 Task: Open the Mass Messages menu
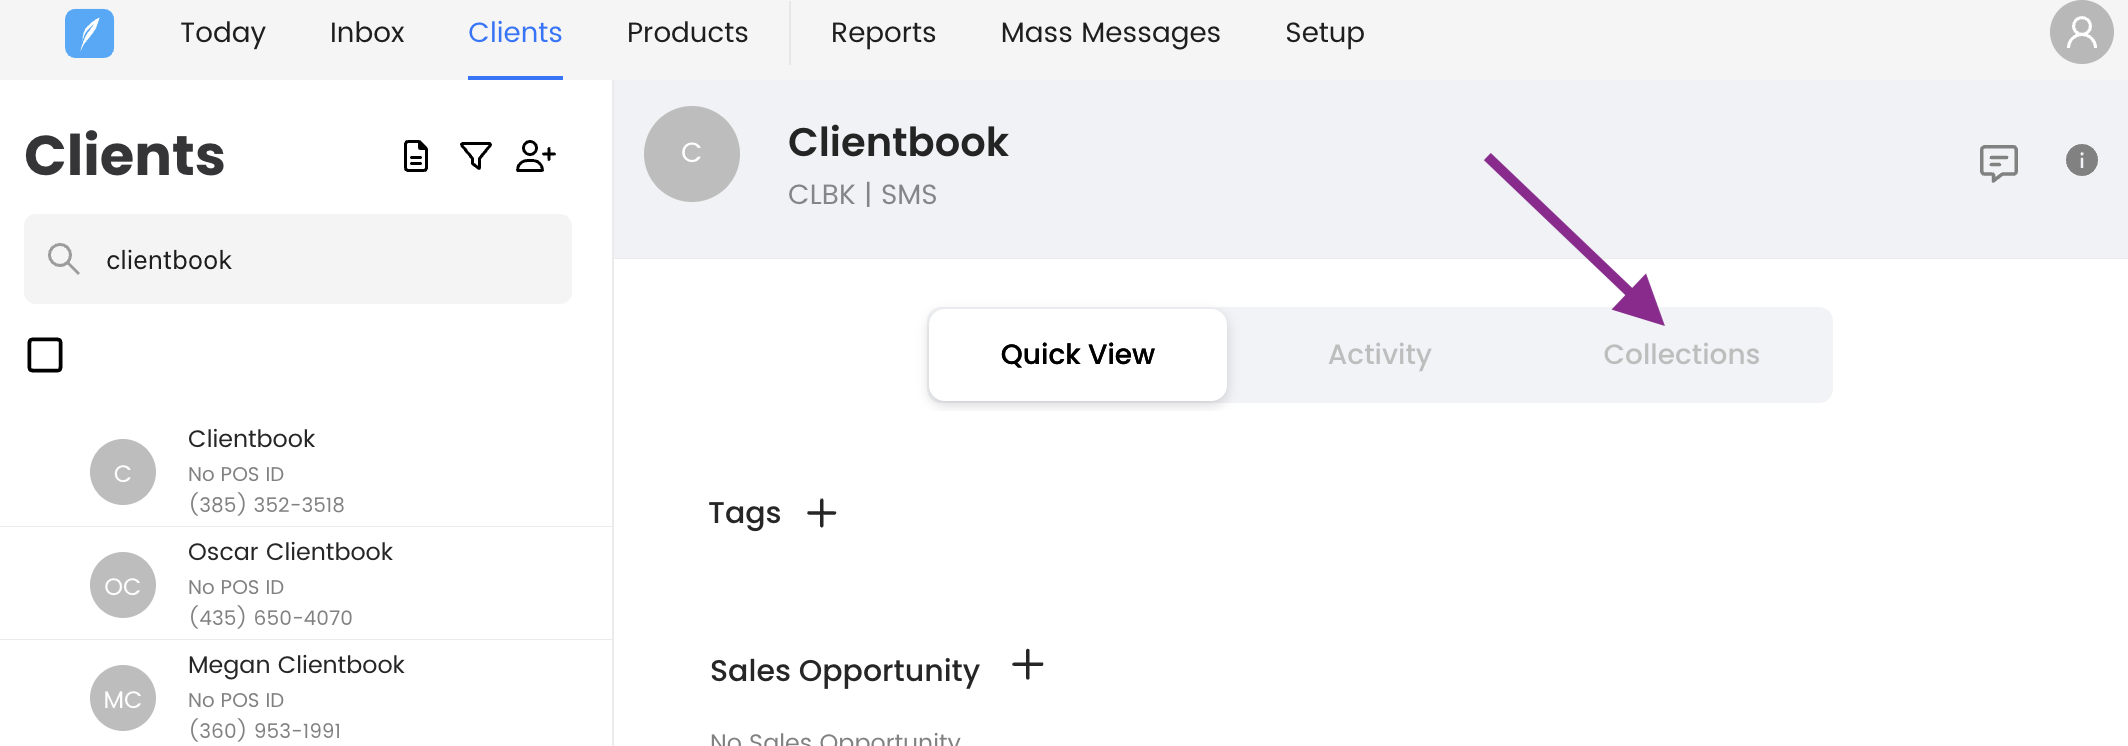click(1110, 33)
